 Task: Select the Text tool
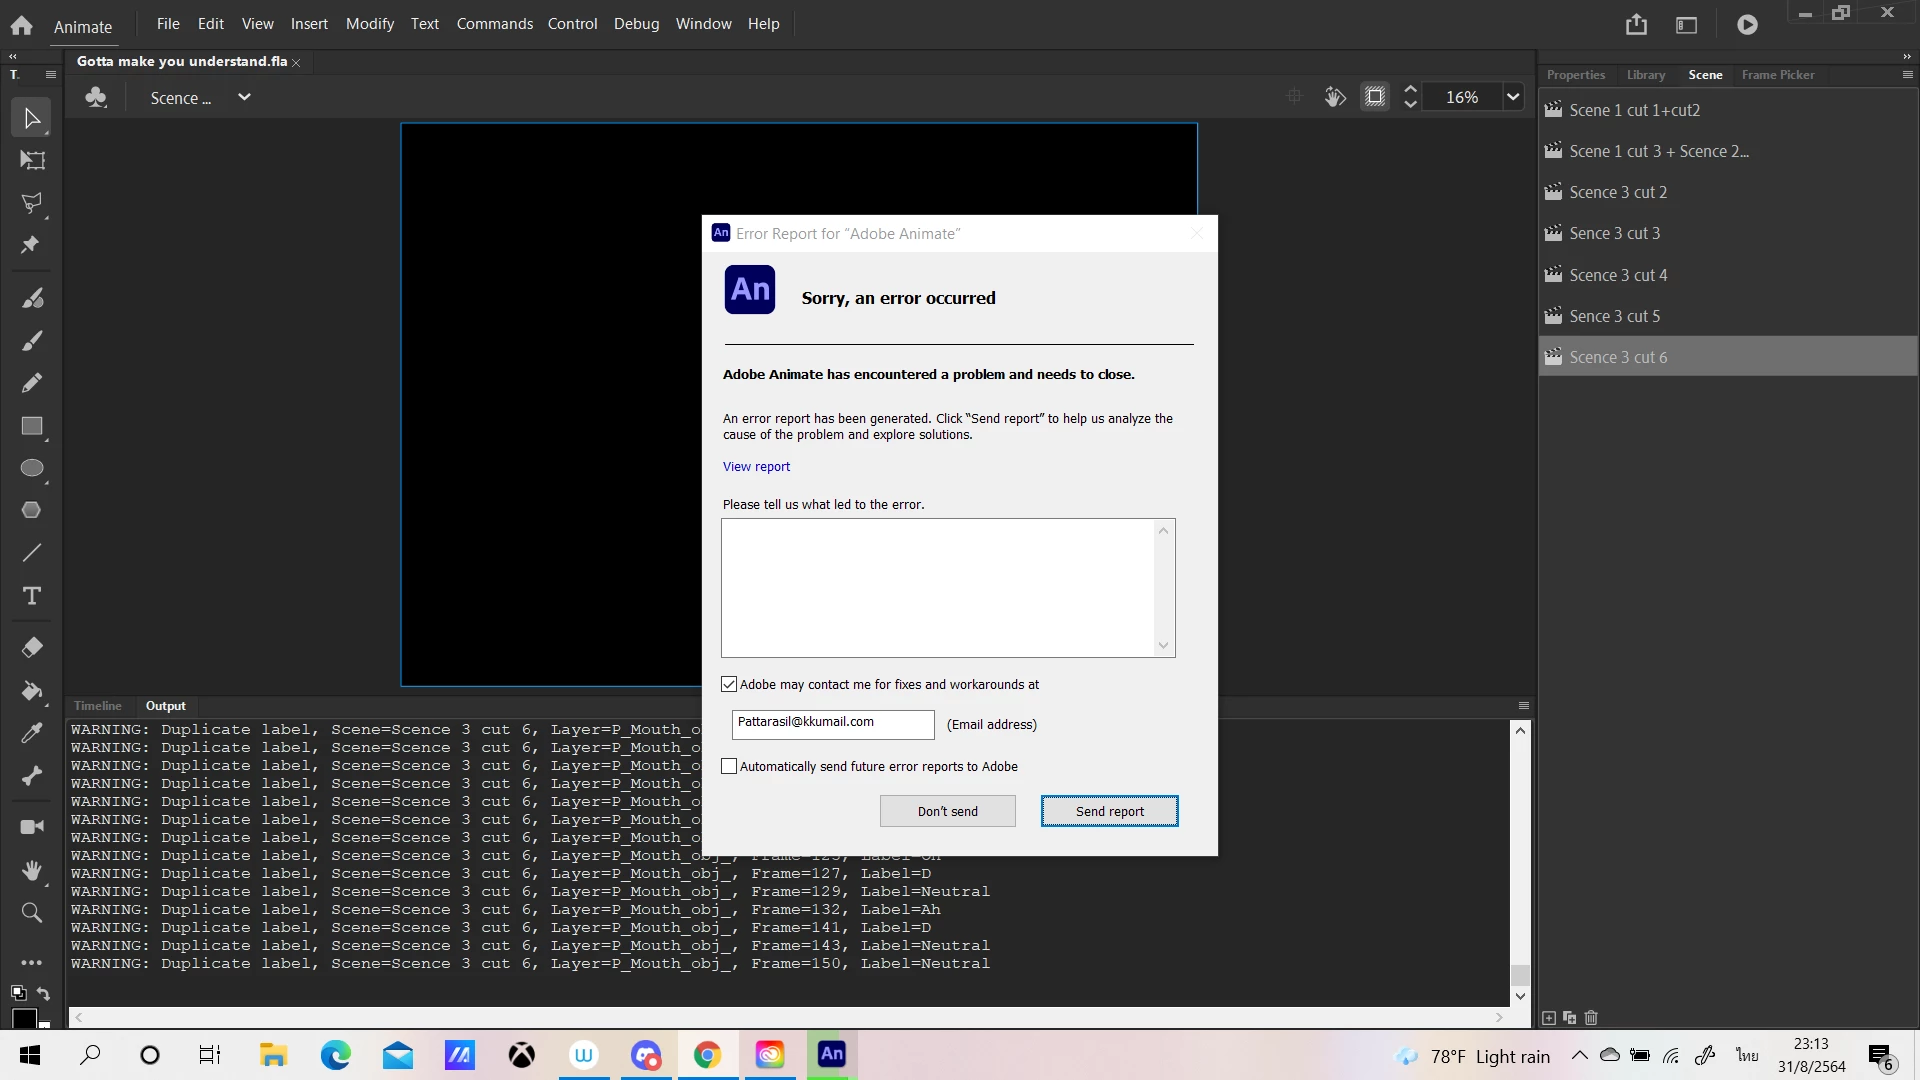(32, 596)
